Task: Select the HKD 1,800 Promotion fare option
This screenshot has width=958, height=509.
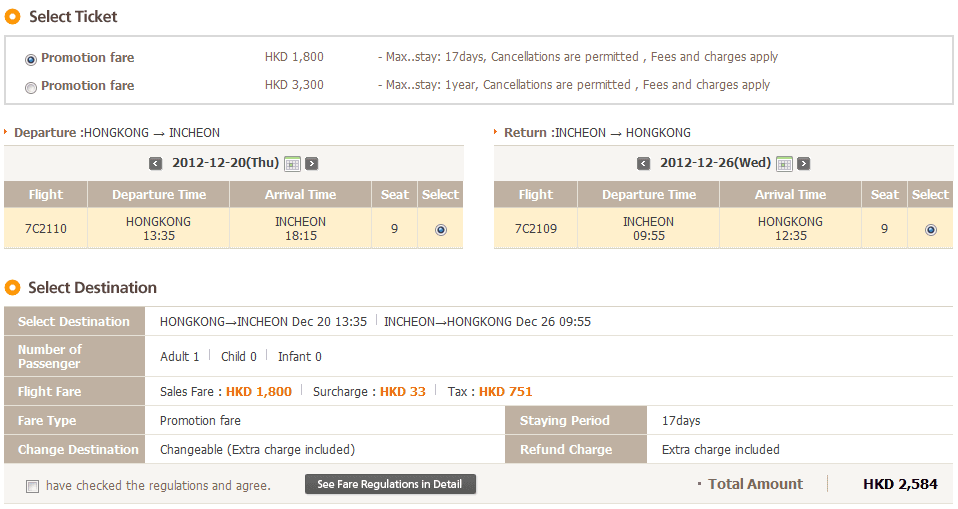Action: point(31,59)
